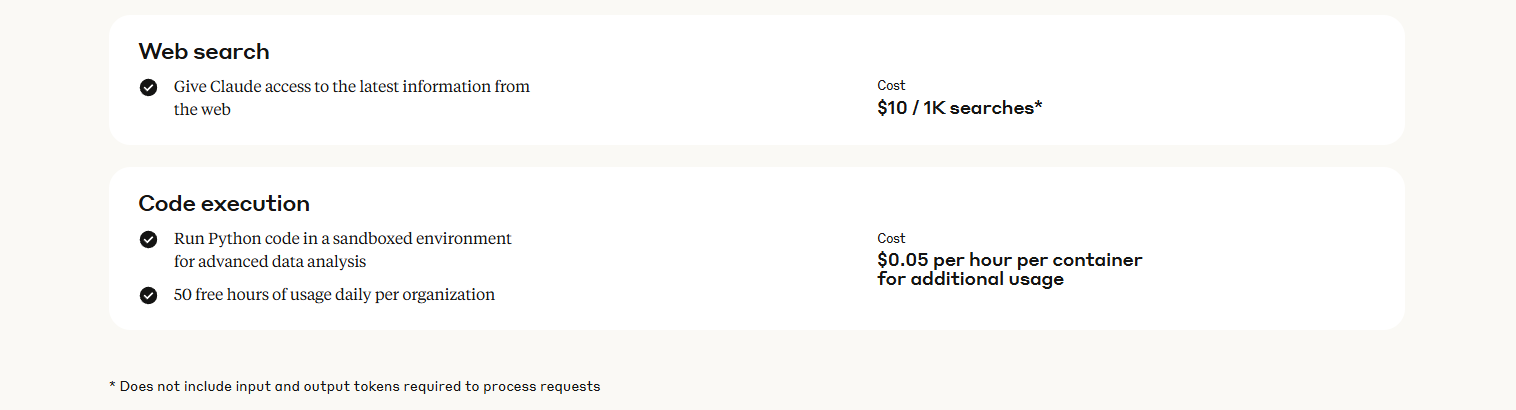The width and height of the screenshot is (1516, 410).
Task: Click "Run Python code in a sandboxed environment" text
Action: [x=343, y=238]
